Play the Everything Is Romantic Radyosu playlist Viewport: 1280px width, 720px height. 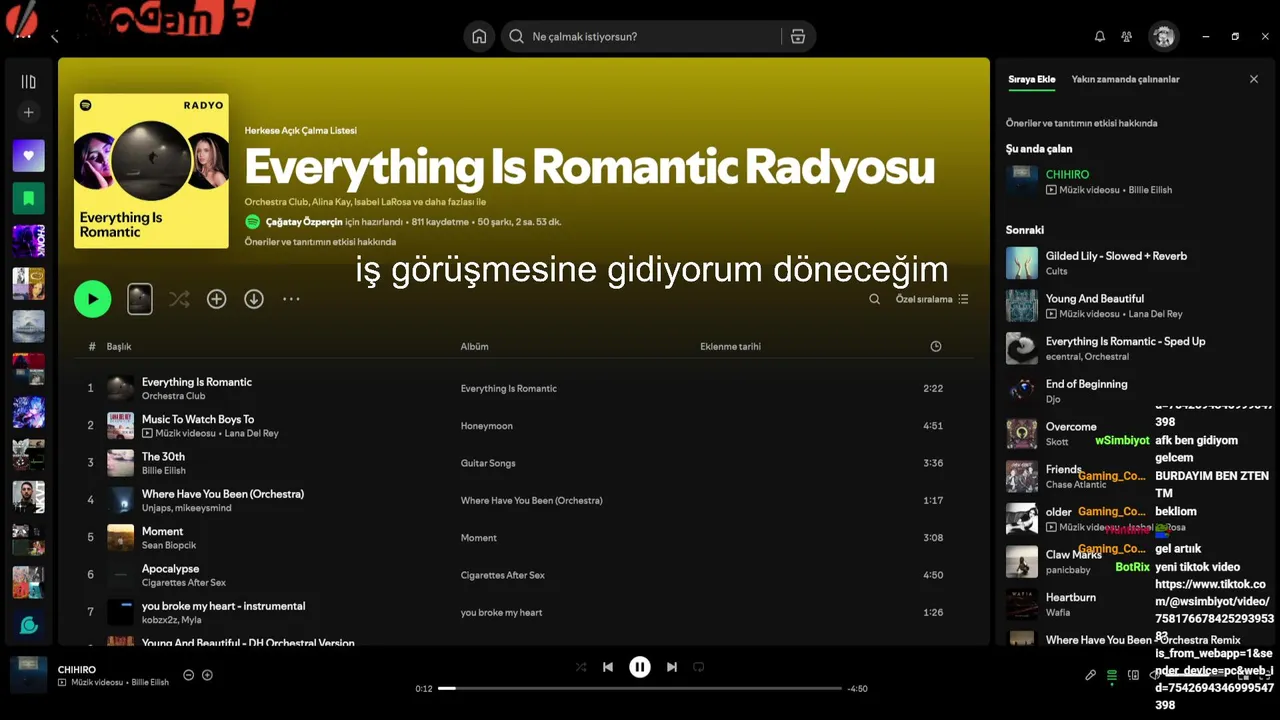(x=93, y=299)
